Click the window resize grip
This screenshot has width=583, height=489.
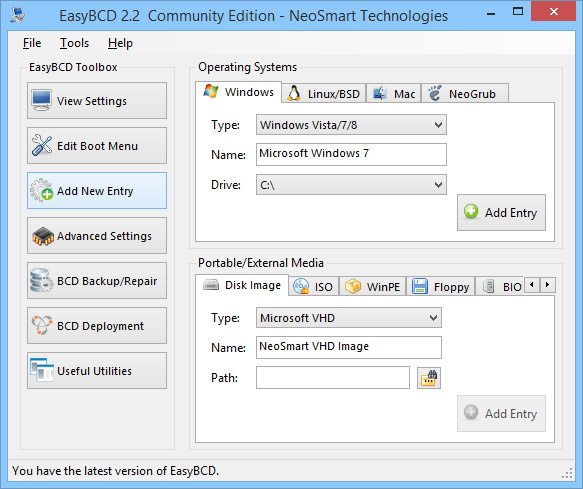point(567,473)
